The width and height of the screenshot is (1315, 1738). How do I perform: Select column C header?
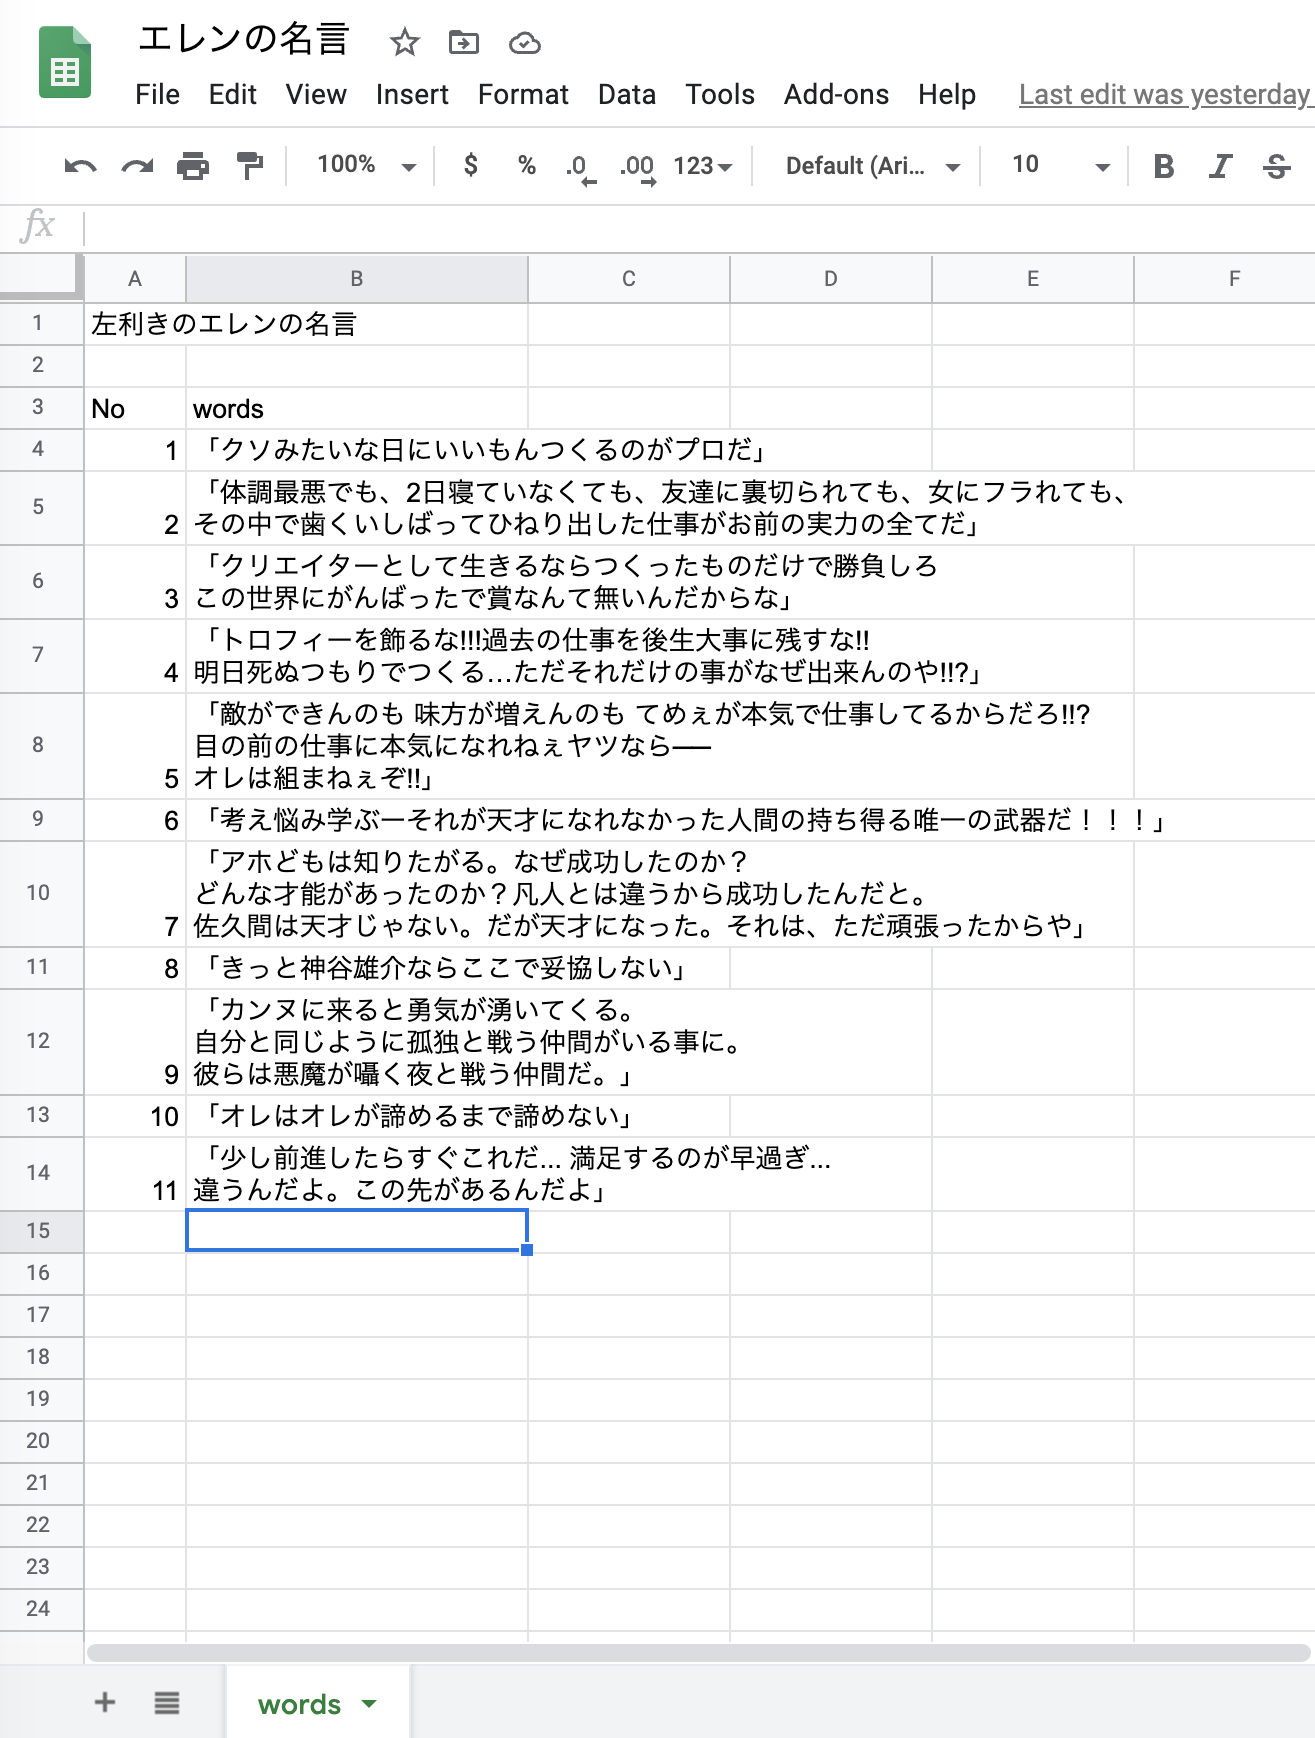tap(629, 279)
